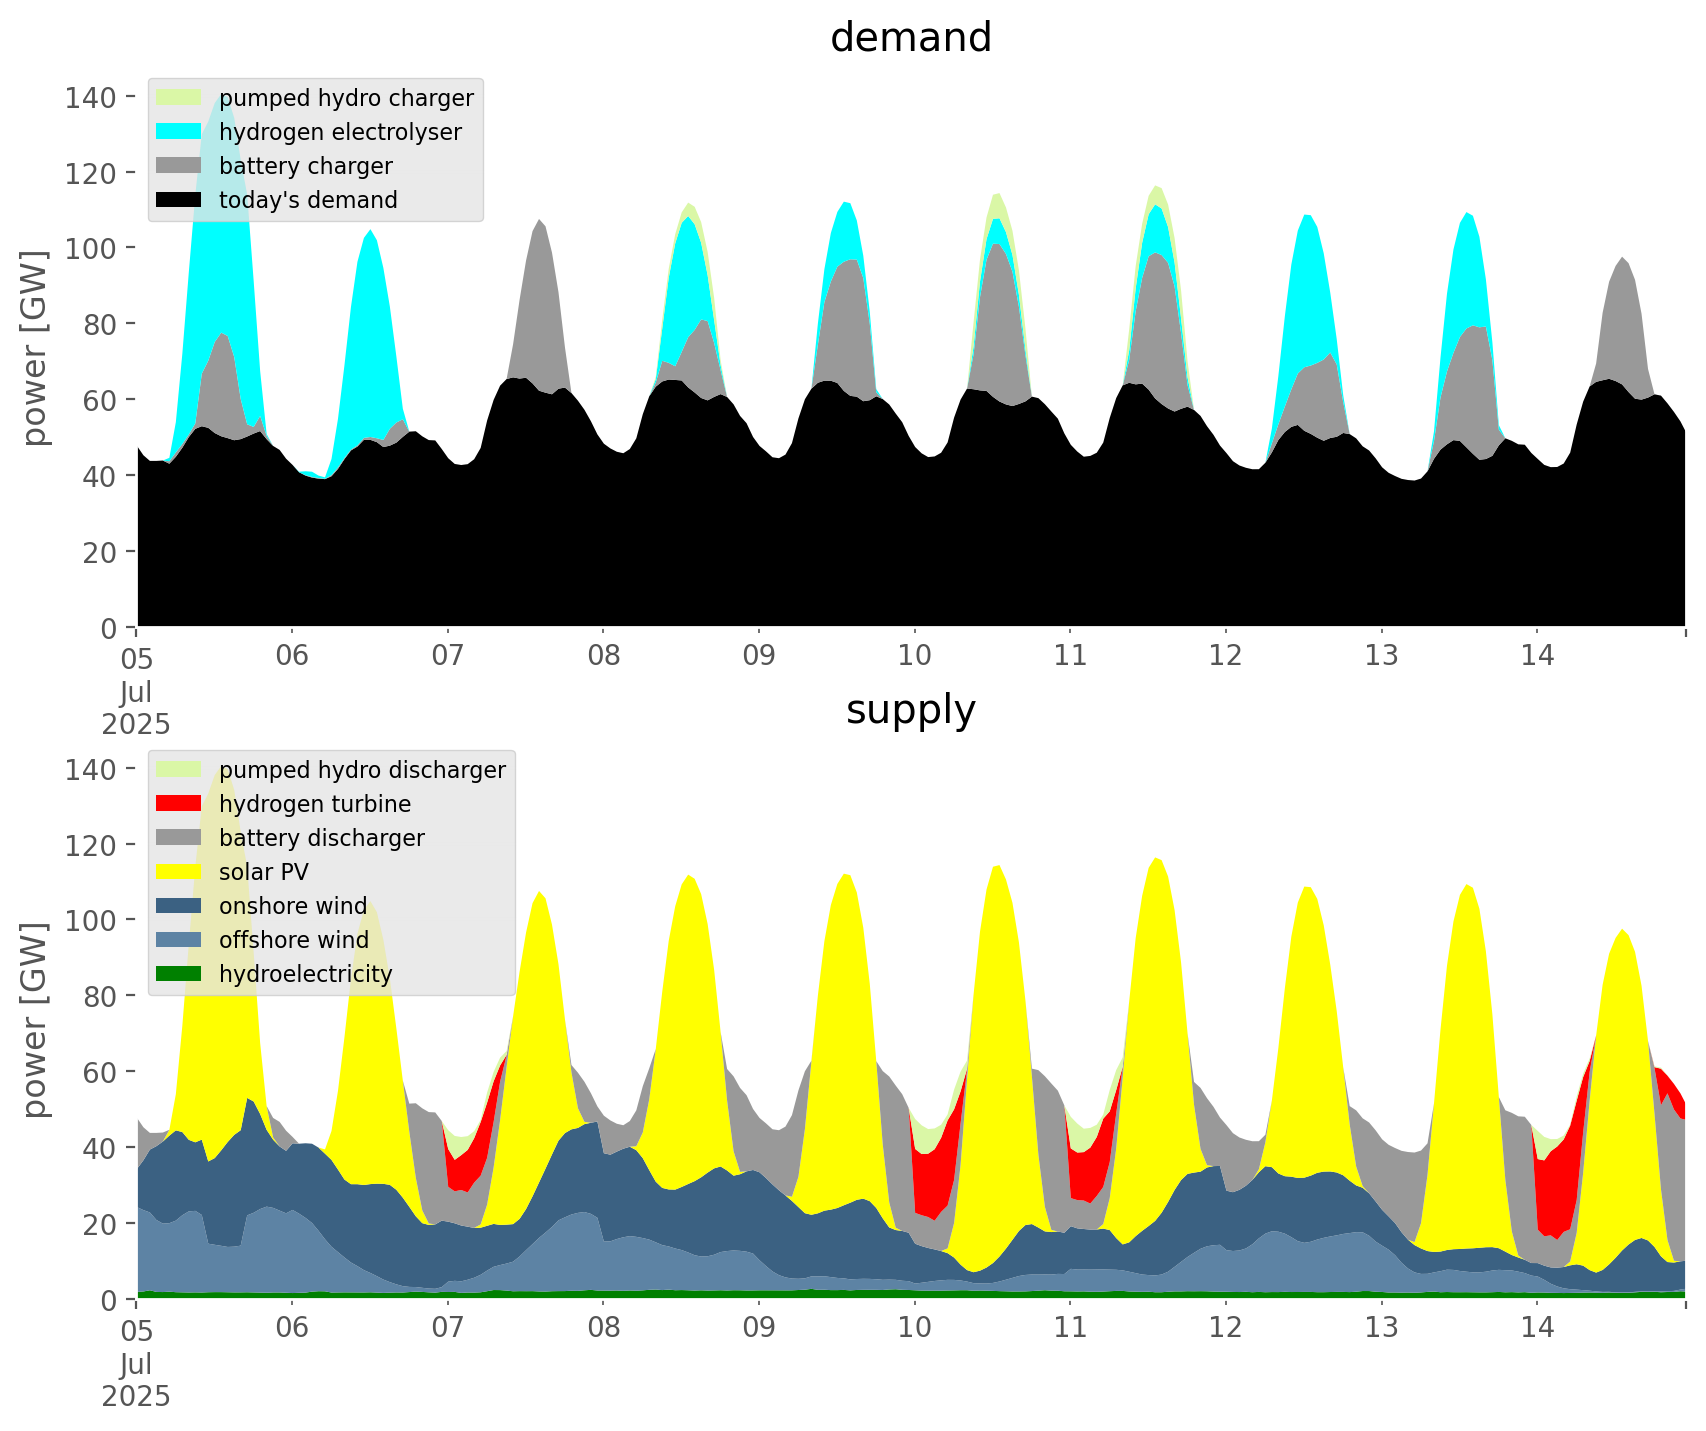
Task: Select the demand chart's power [GW] axis label
Action: coord(35,348)
